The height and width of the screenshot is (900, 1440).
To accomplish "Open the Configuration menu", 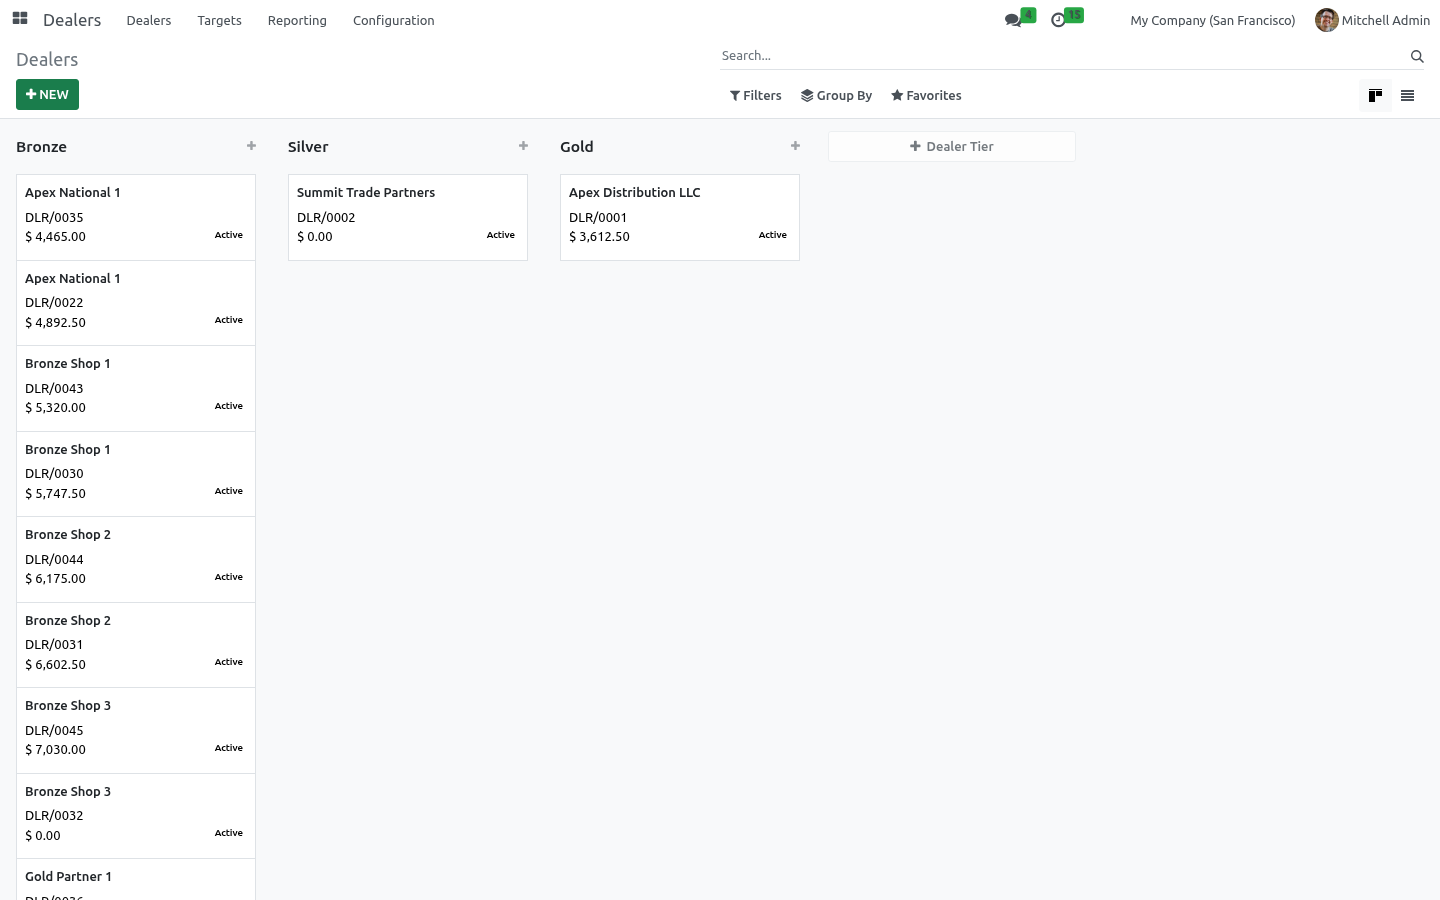I will [x=393, y=20].
